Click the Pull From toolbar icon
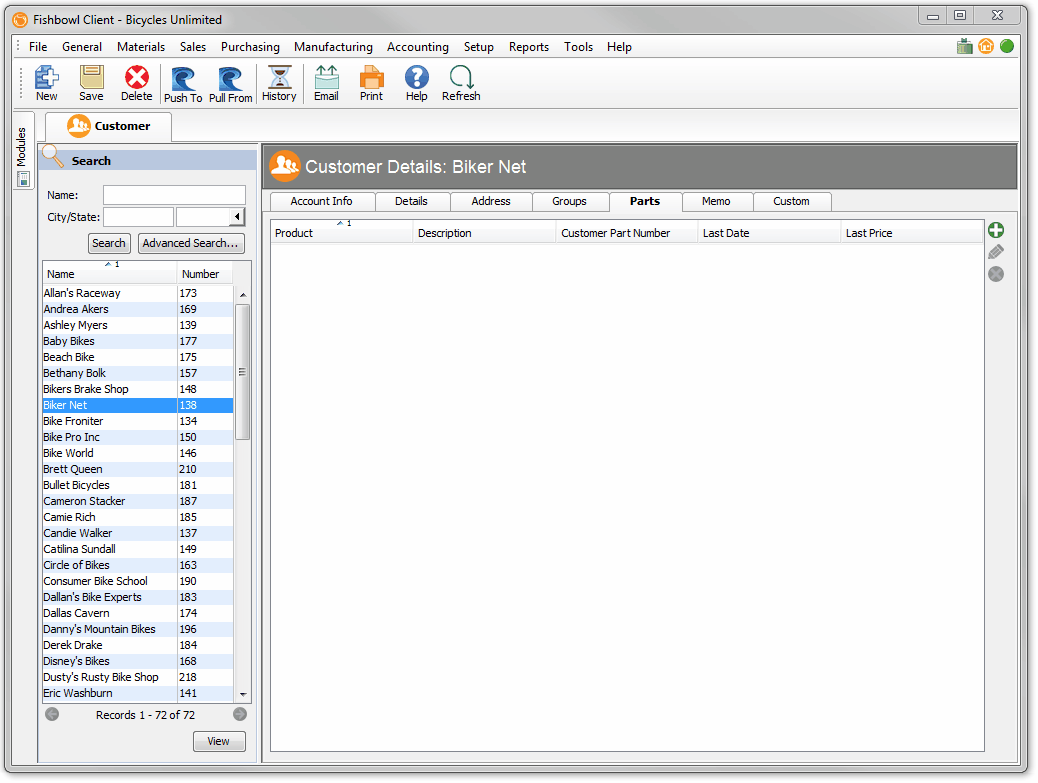The height and width of the screenshot is (783, 1038). coord(230,85)
